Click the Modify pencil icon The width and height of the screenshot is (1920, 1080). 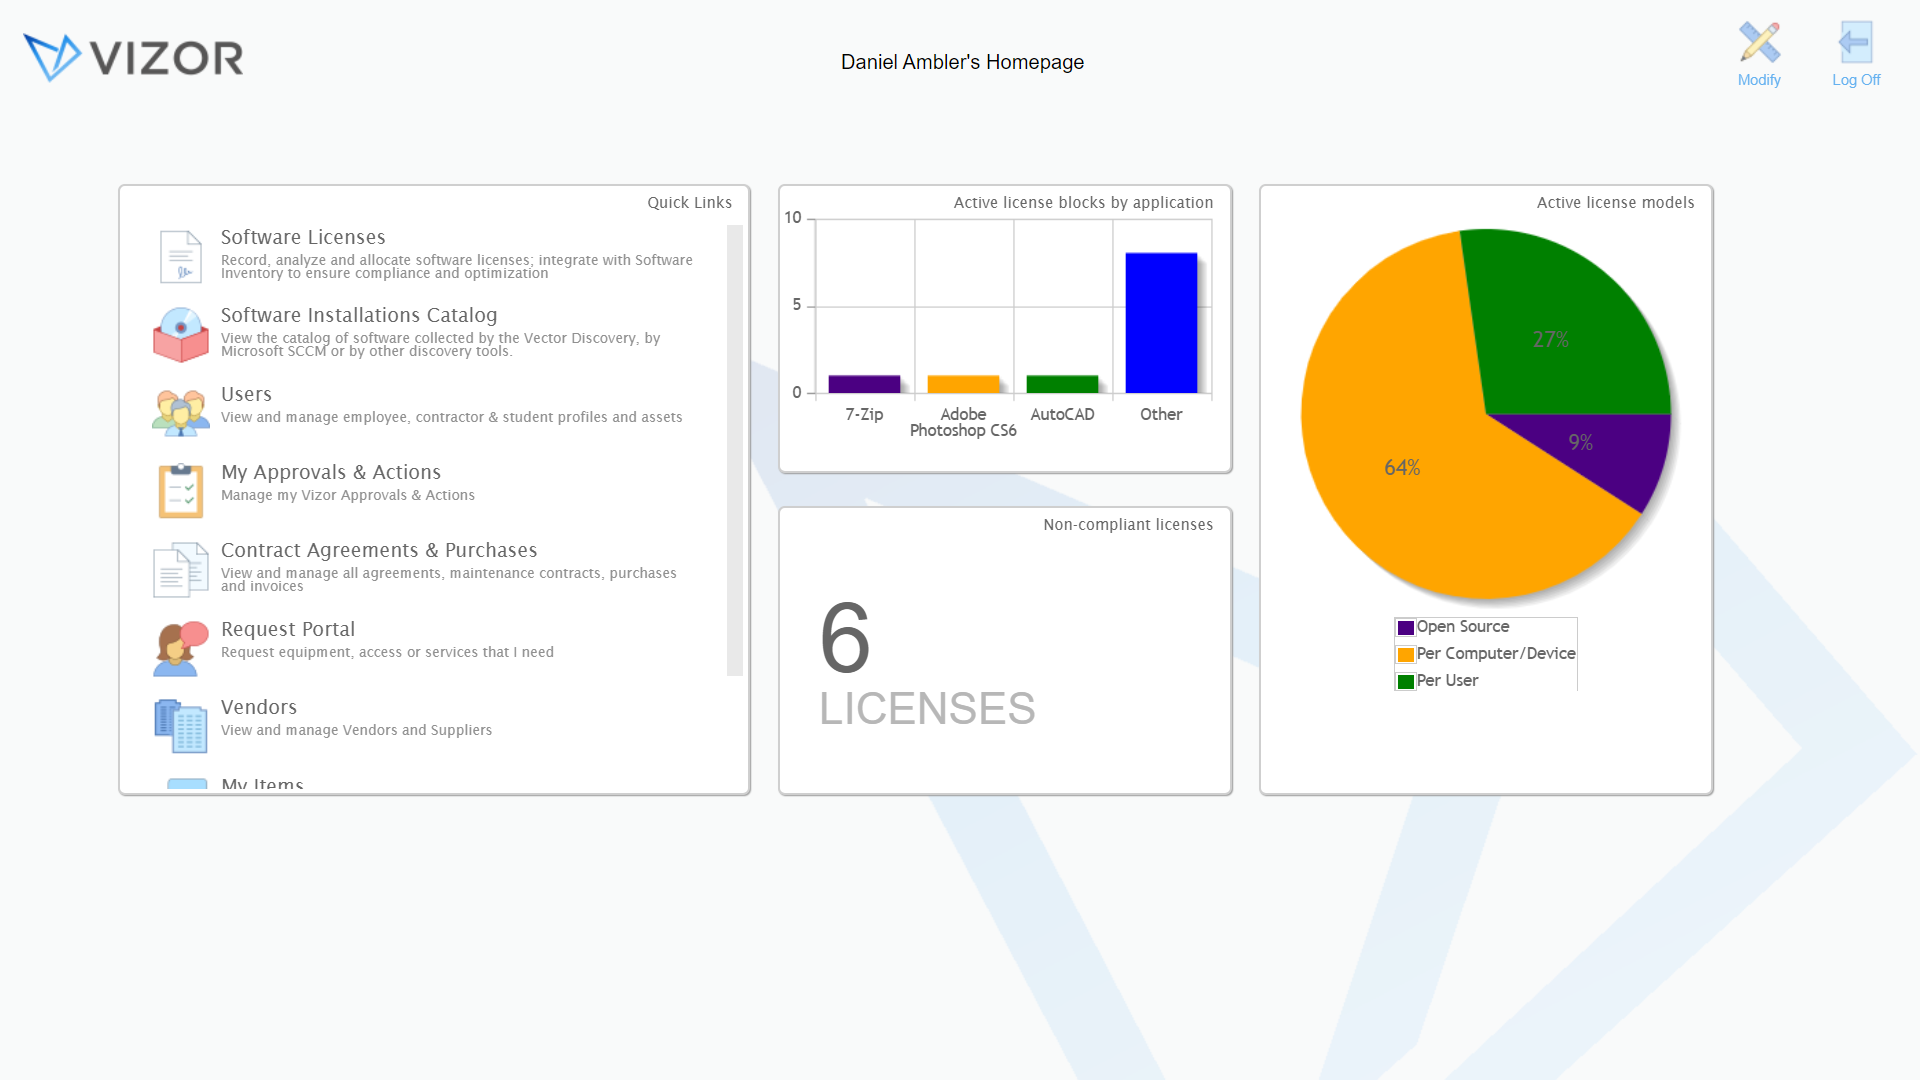1759,43
